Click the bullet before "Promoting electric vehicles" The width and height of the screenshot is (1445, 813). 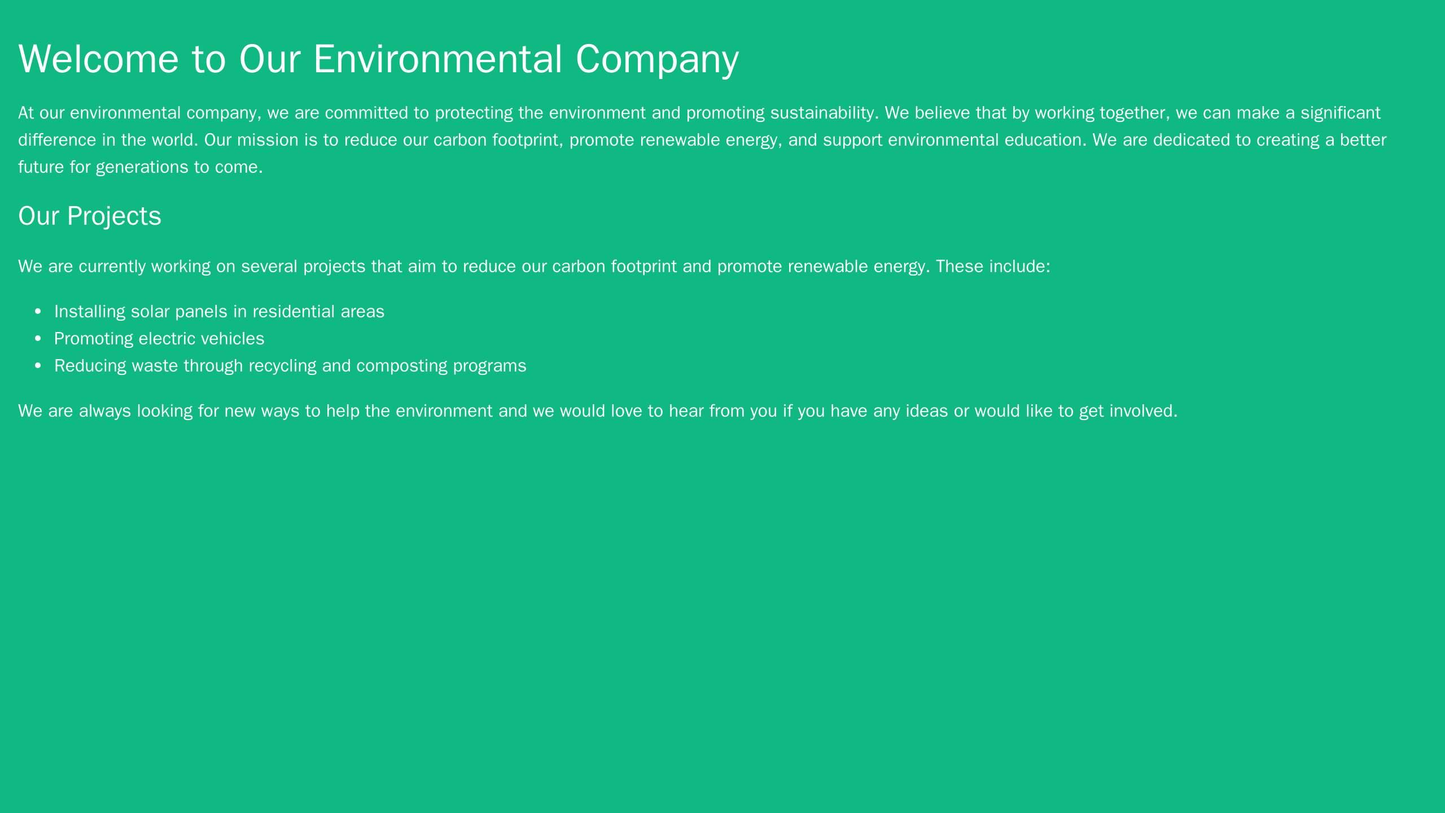pos(38,339)
